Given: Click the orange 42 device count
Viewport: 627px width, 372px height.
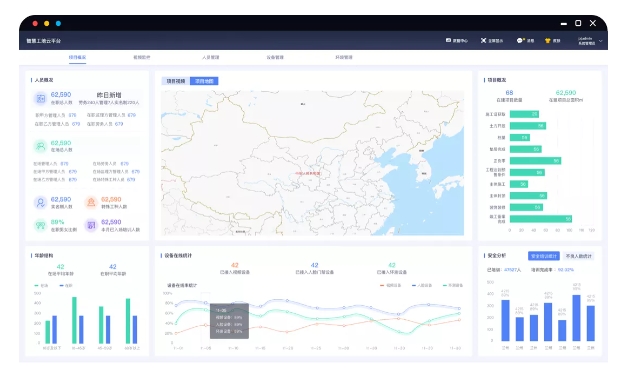Looking at the screenshot, I should (235, 265).
